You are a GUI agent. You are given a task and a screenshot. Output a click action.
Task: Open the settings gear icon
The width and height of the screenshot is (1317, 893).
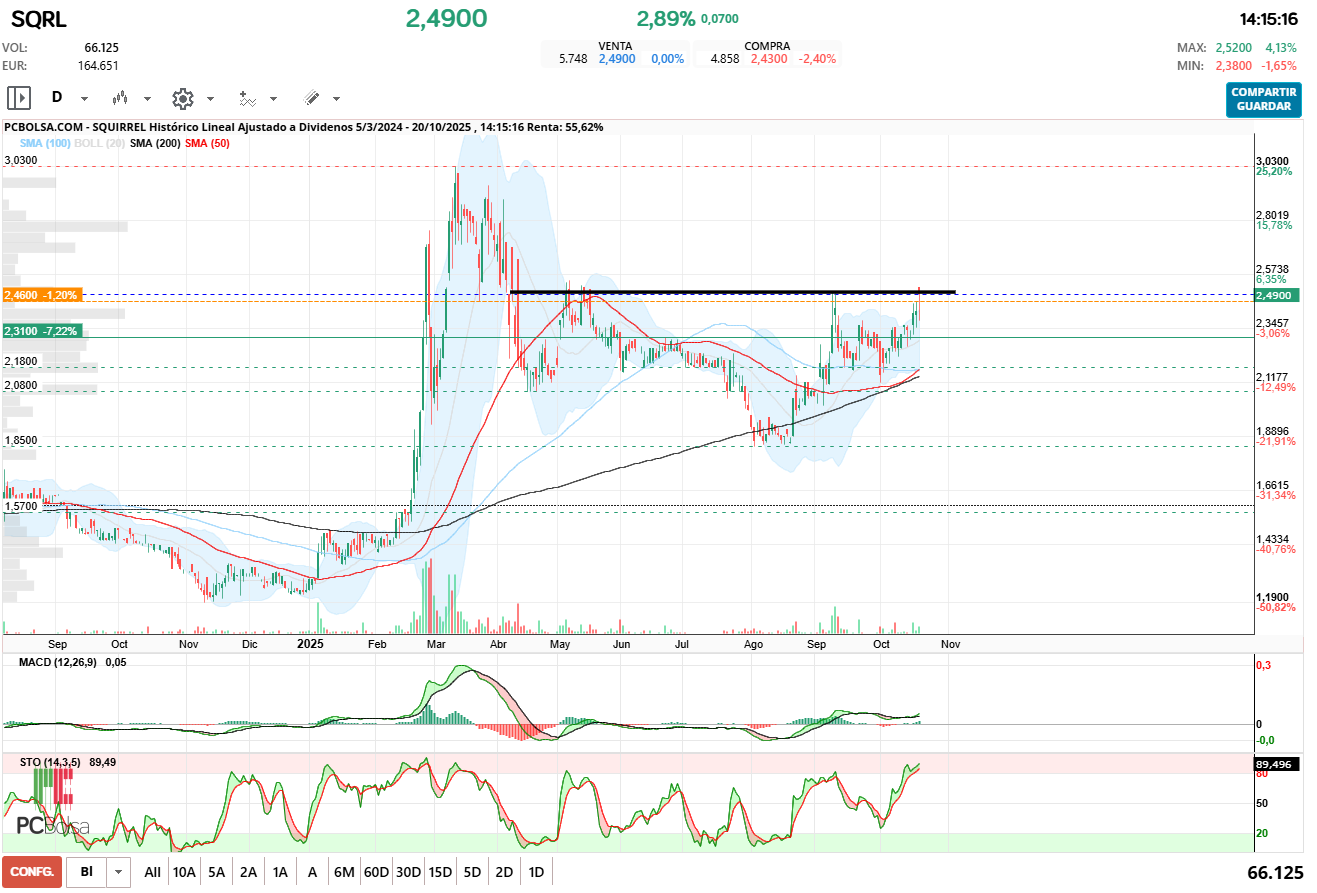(182, 98)
